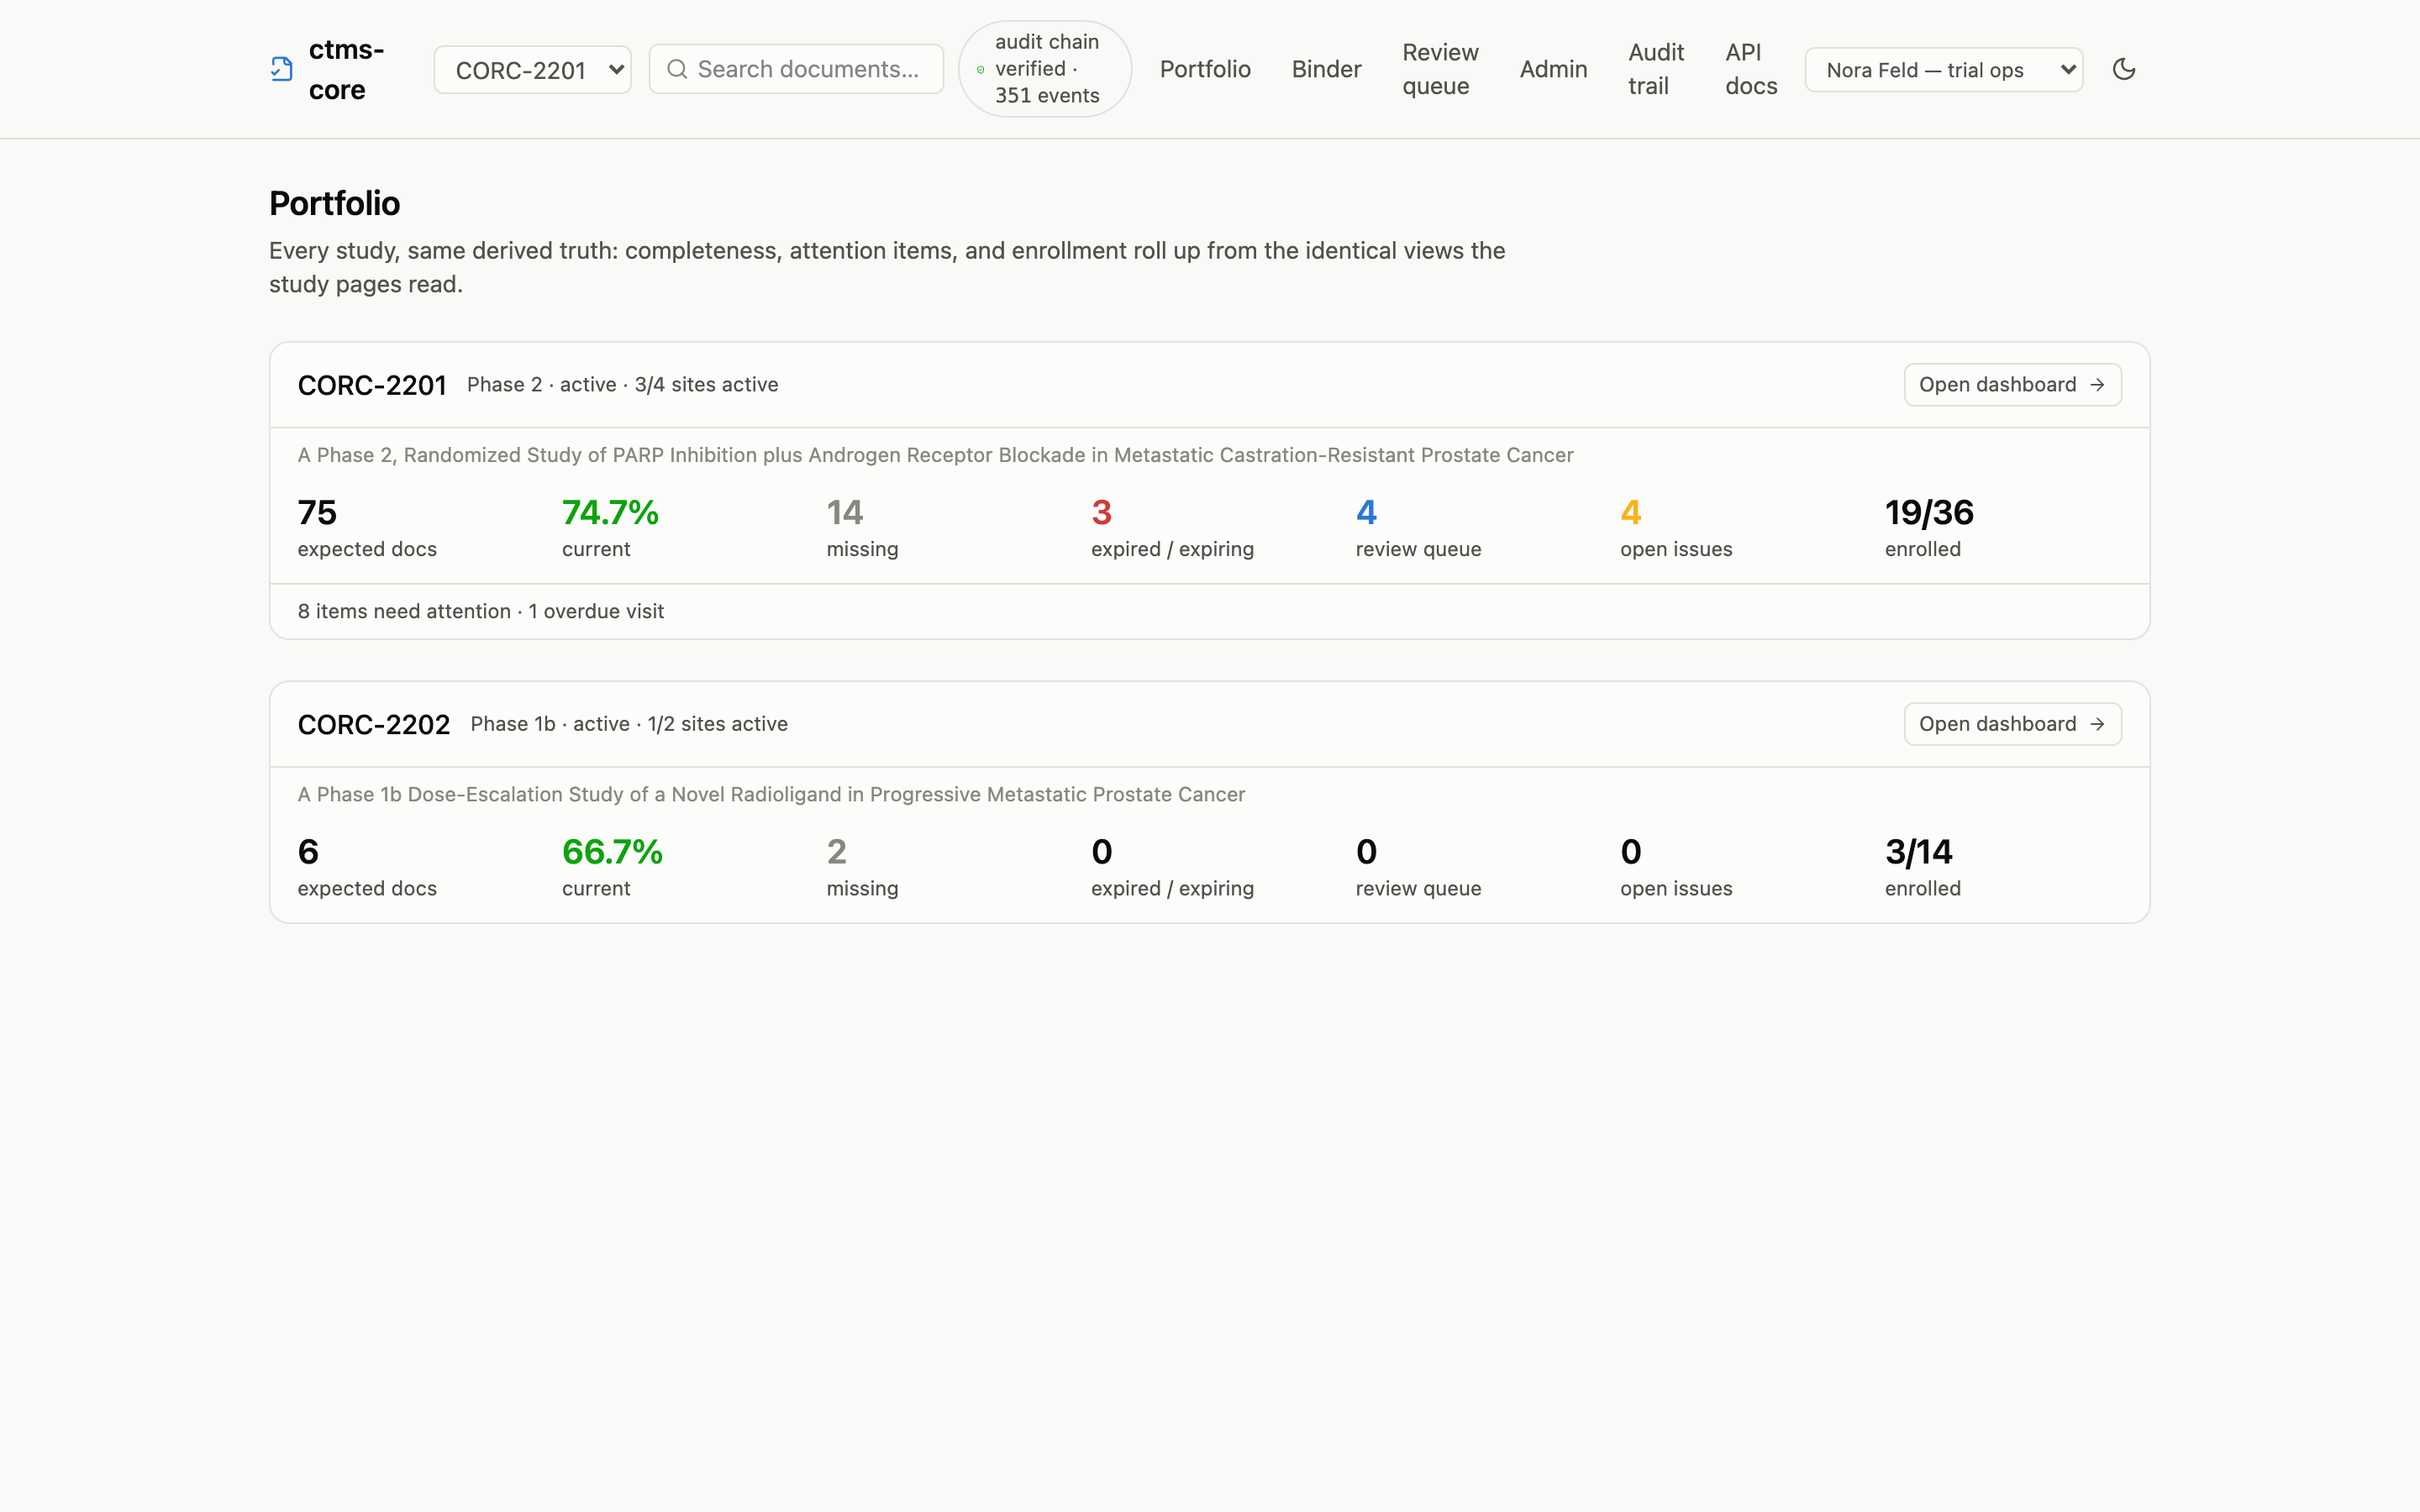Click the CORC-2202 study title
The image size is (2420, 1512).
click(x=374, y=724)
